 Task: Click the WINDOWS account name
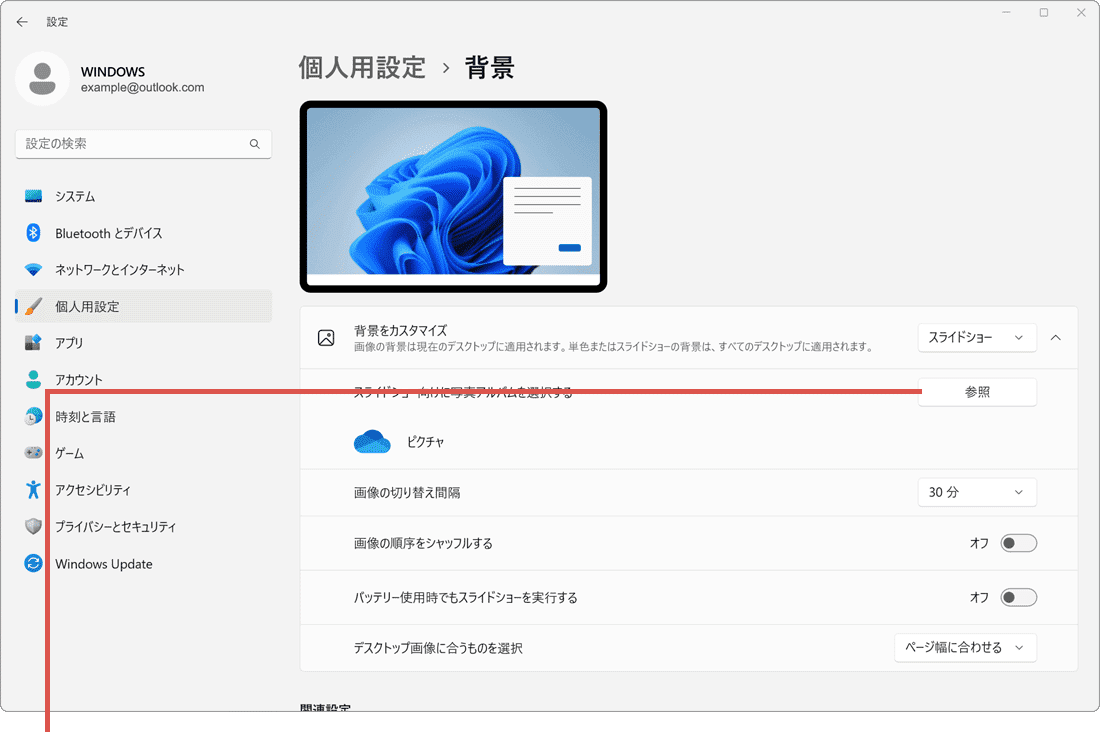[x=113, y=72]
